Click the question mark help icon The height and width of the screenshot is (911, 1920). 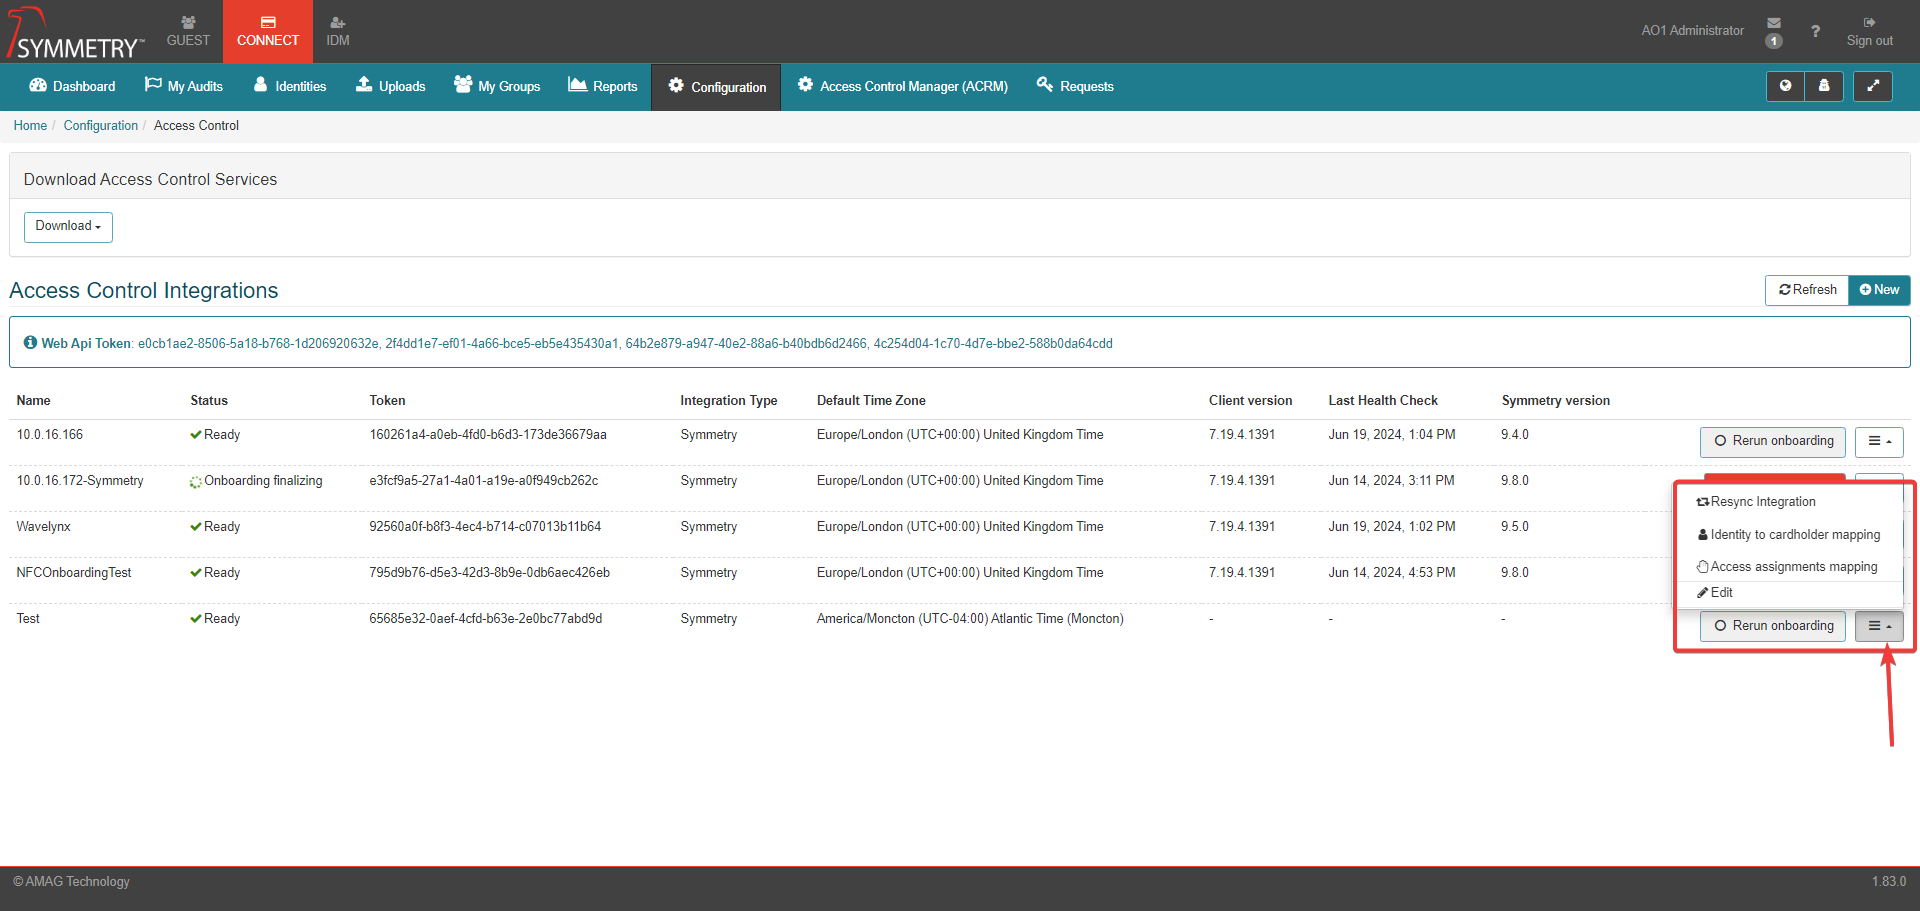pyautogui.click(x=1815, y=31)
